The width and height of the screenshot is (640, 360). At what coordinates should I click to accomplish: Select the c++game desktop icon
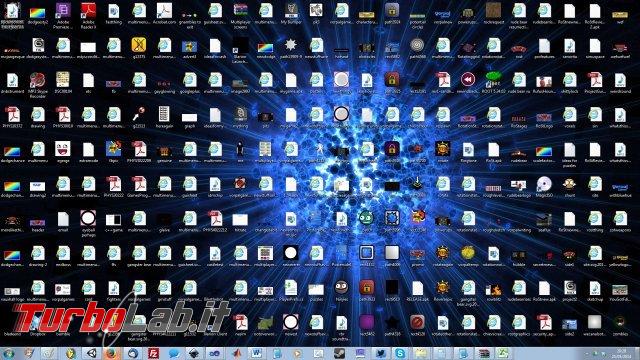coord(113,220)
